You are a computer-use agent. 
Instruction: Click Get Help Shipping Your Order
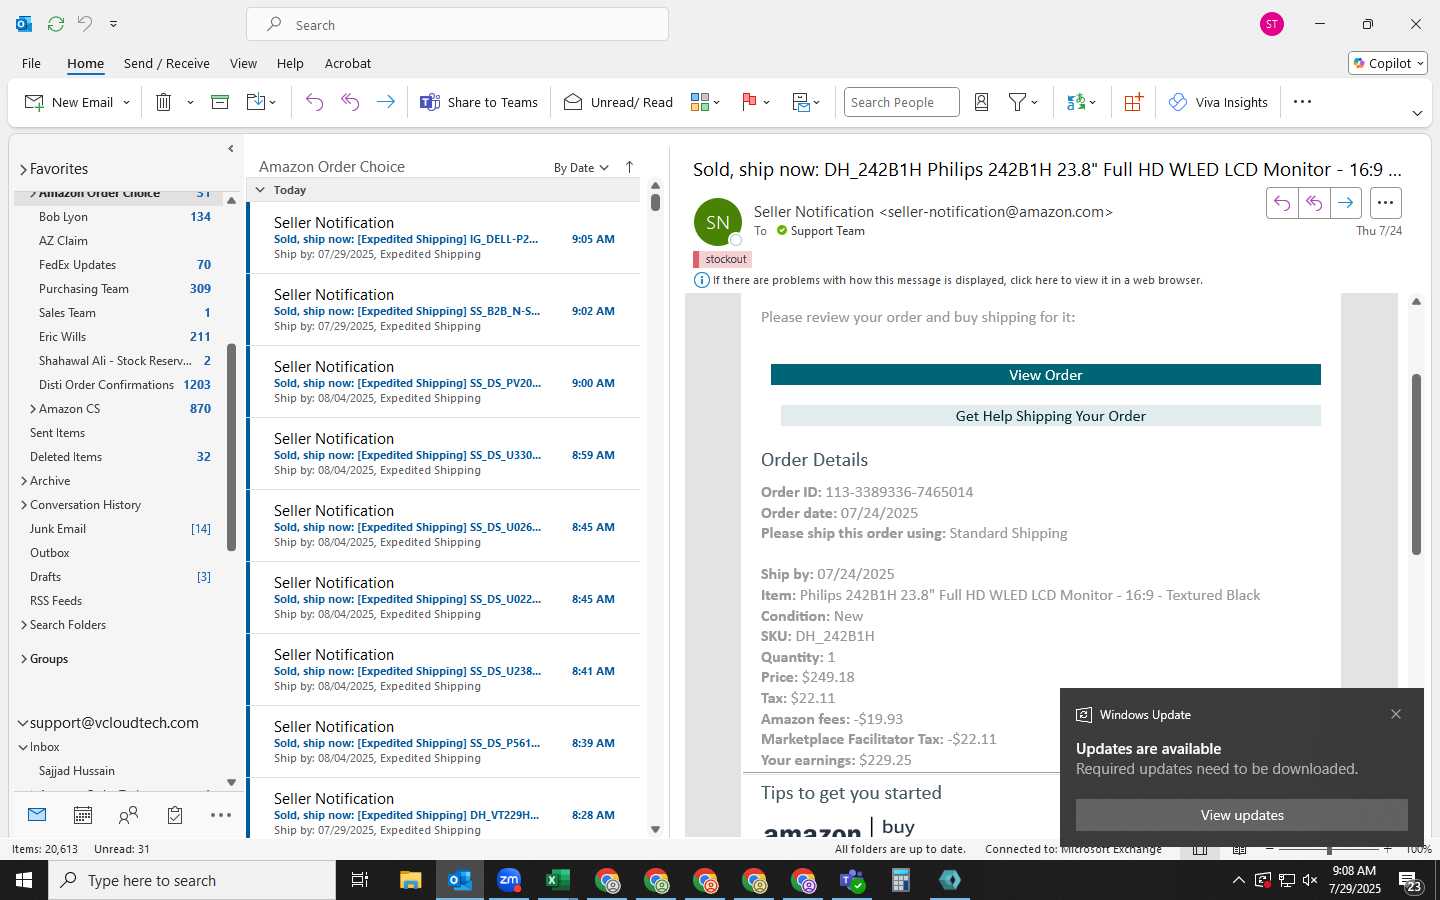[x=1050, y=416]
